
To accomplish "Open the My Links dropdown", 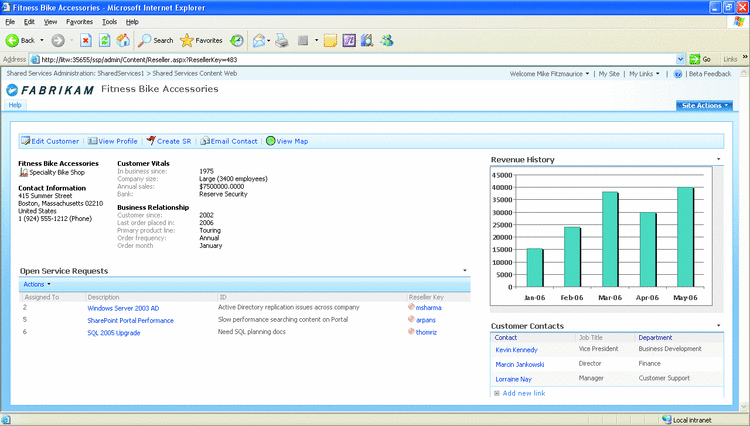I will 644,74.
